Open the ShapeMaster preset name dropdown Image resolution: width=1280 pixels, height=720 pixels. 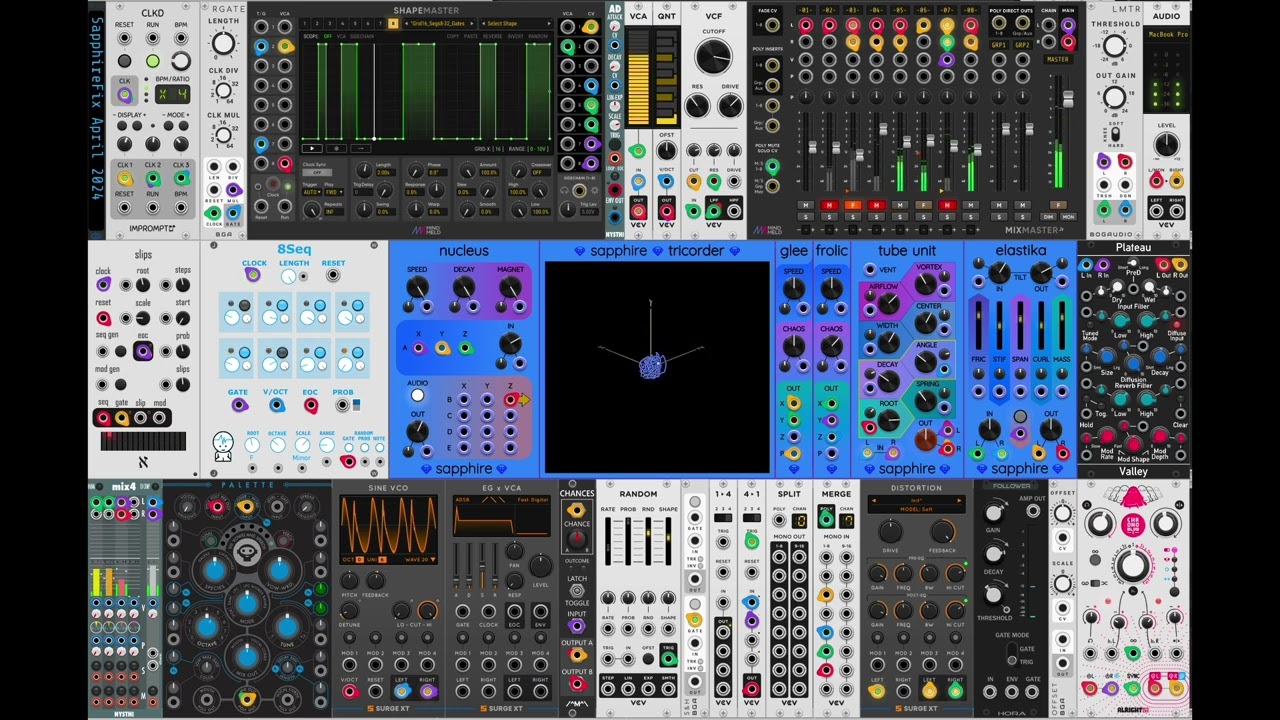coord(438,24)
